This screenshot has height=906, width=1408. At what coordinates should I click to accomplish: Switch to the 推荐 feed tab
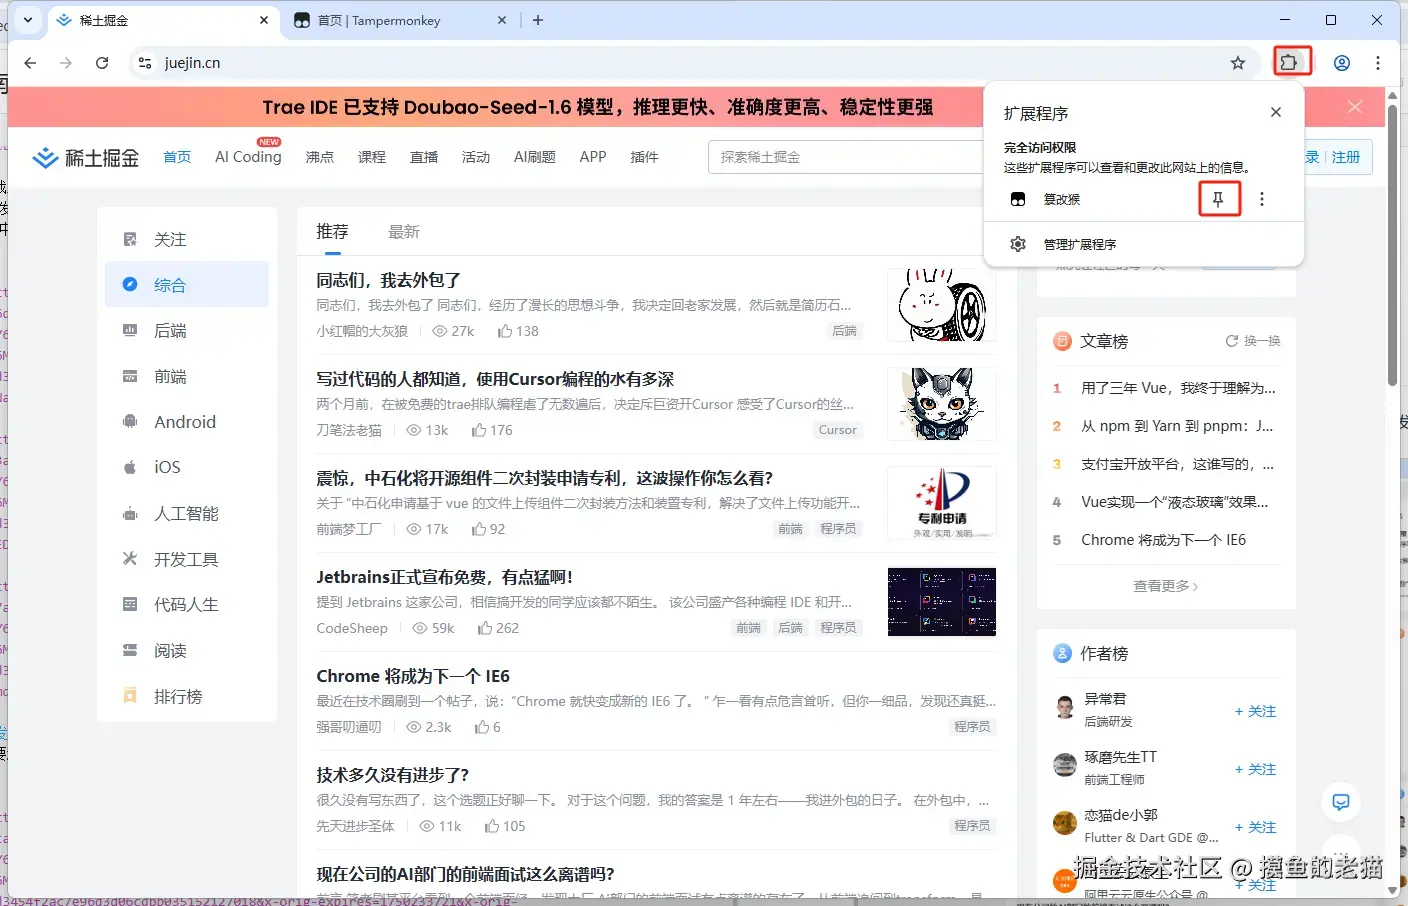coord(332,232)
